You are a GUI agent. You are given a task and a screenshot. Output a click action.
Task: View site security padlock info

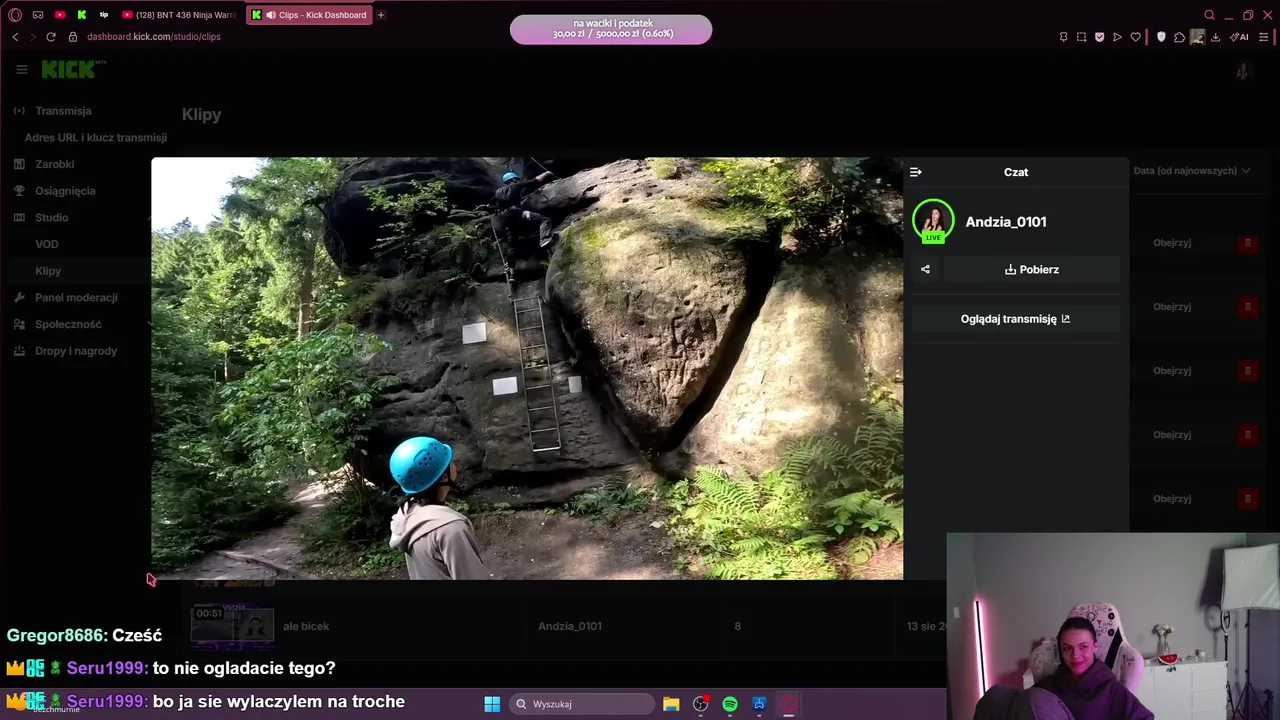[73, 37]
